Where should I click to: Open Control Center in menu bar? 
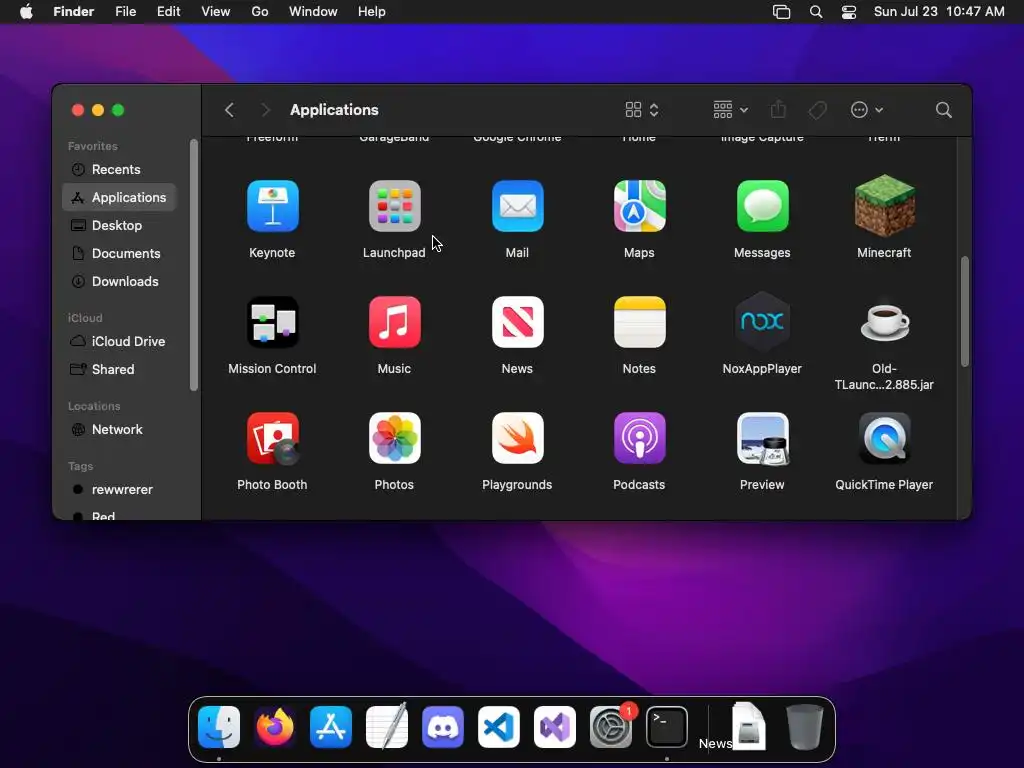[848, 12]
